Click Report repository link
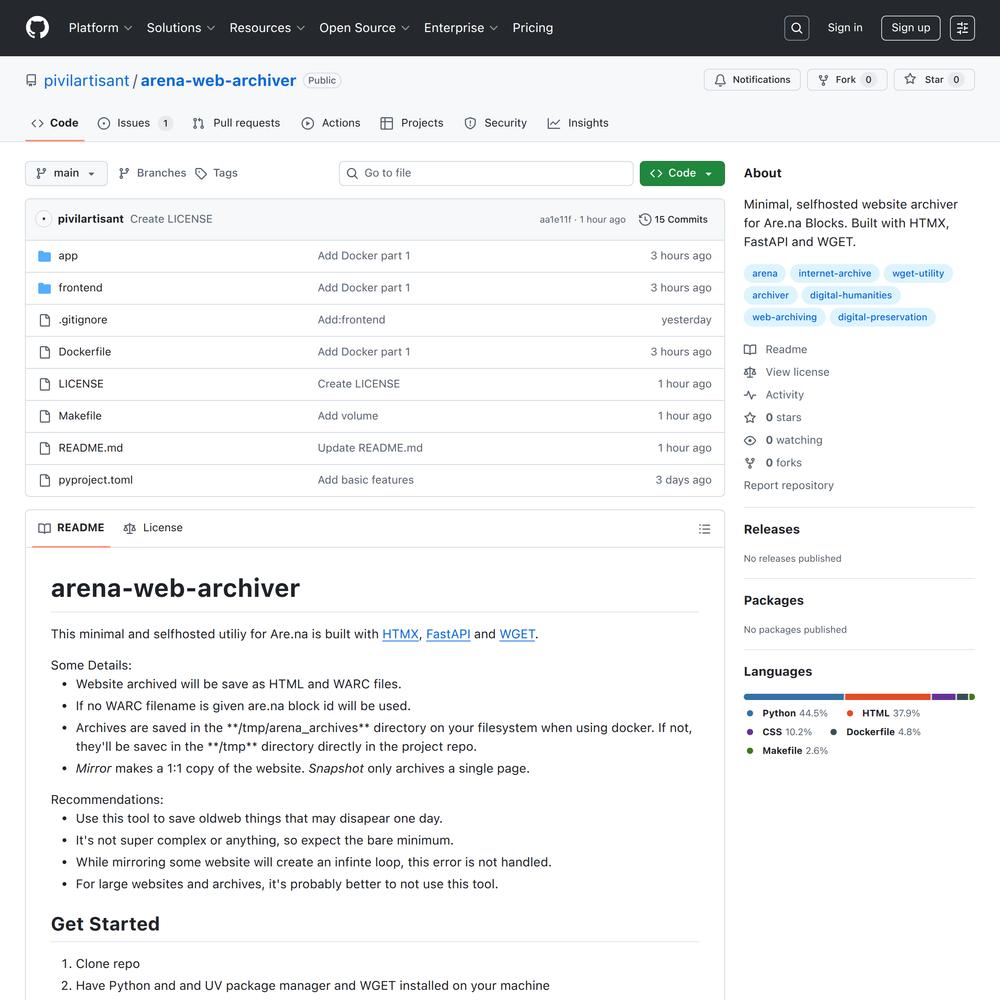The height and width of the screenshot is (1000, 1000). click(788, 485)
